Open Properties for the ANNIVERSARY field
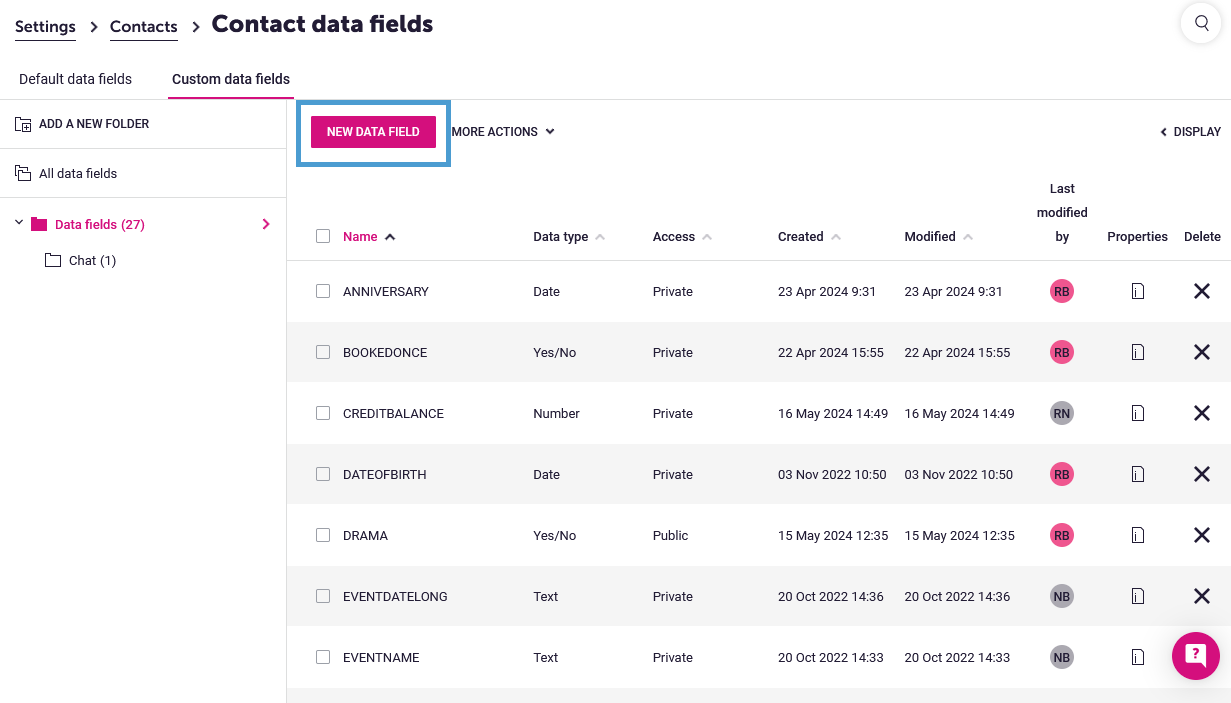The height and width of the screenshot is (703, 1231). [x=1137, y=291]
